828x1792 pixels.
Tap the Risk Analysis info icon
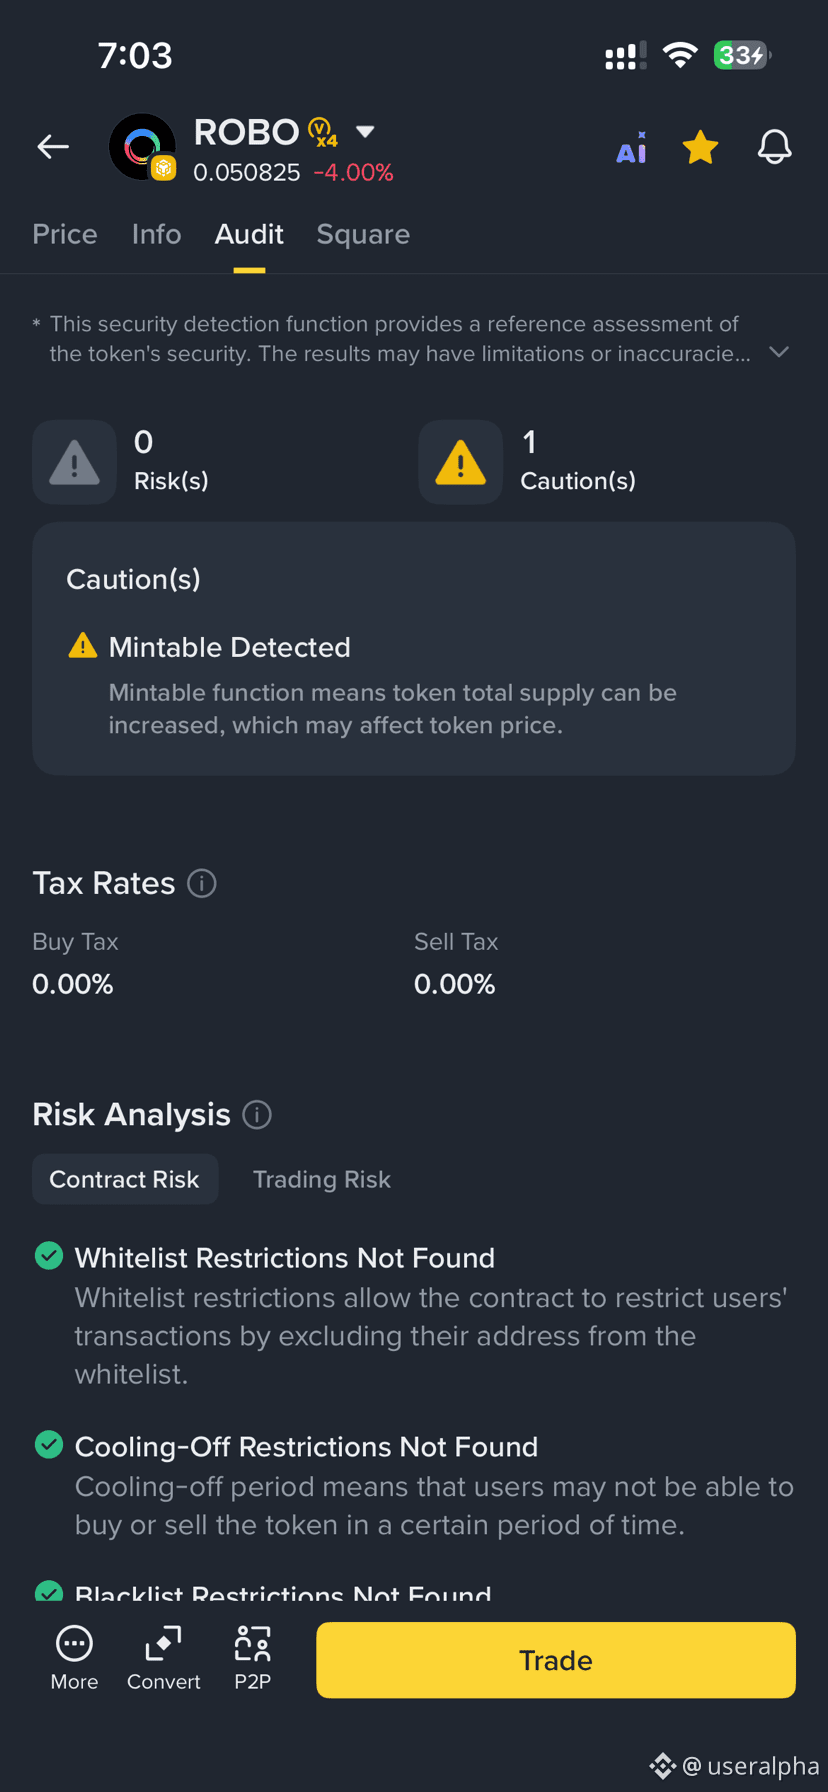pyautogui.click(x=257, y=1115)
